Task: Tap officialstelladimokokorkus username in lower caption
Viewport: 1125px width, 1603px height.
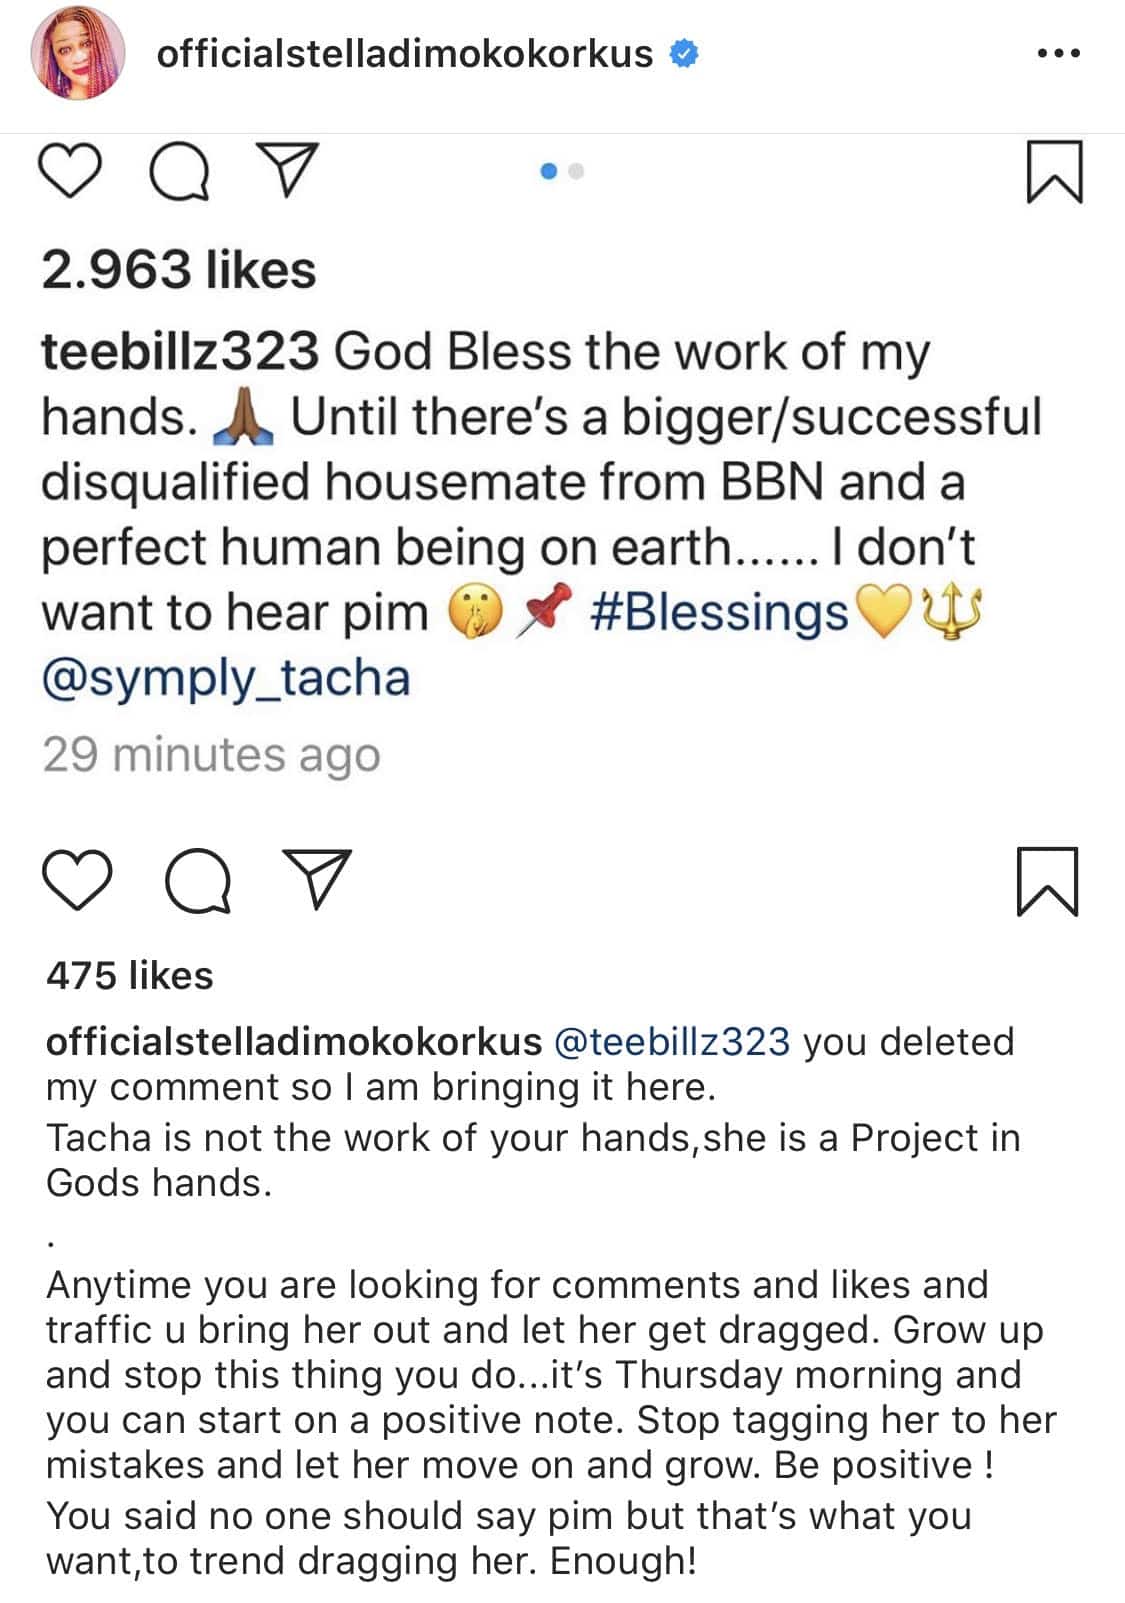Action: coord(294,1041)
